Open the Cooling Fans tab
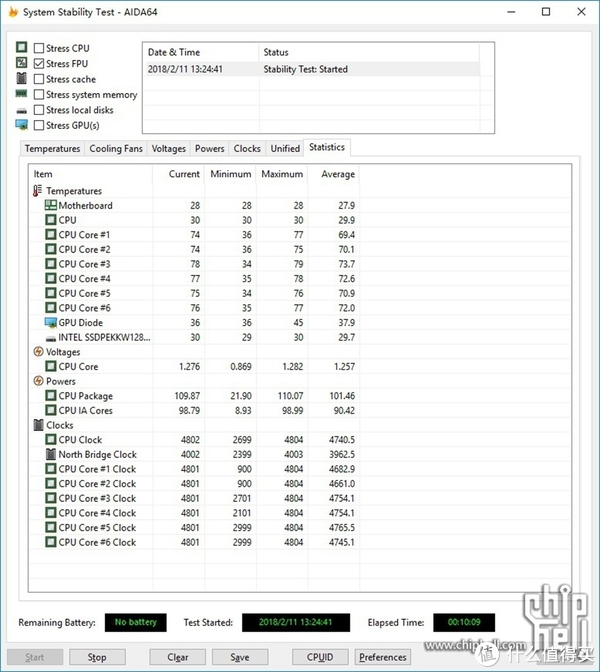This screenshot has width=600, height=672. click(x=116, y=149)
